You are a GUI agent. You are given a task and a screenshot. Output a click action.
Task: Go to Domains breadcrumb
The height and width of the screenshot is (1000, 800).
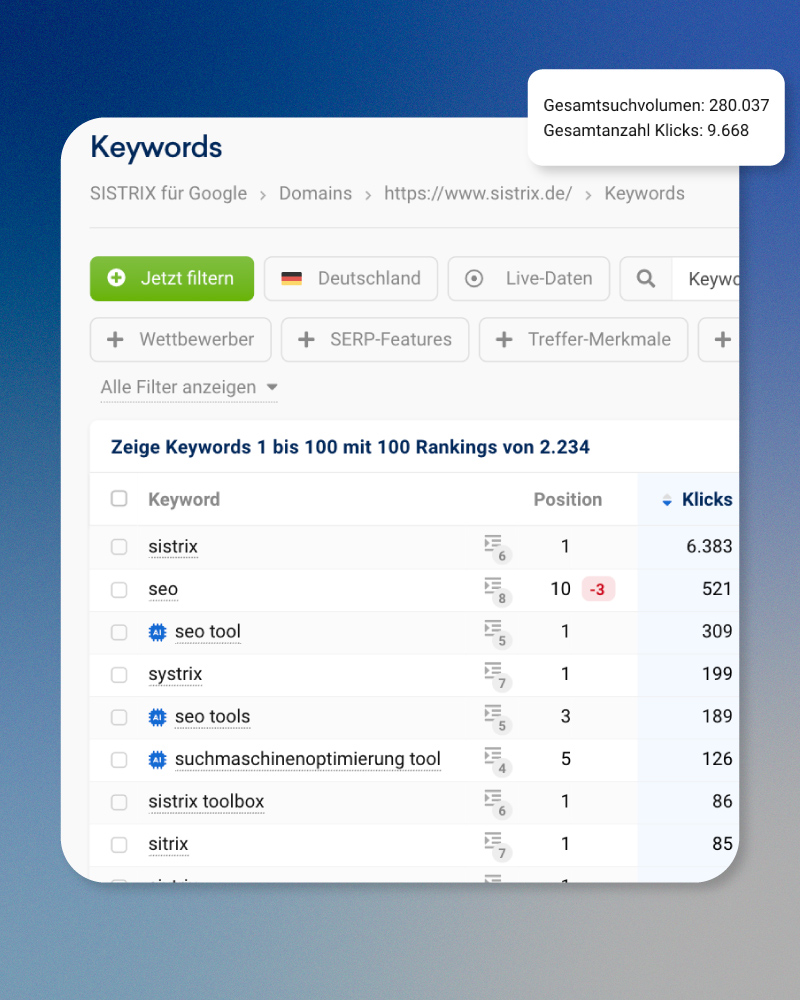(x=315, y=194)
